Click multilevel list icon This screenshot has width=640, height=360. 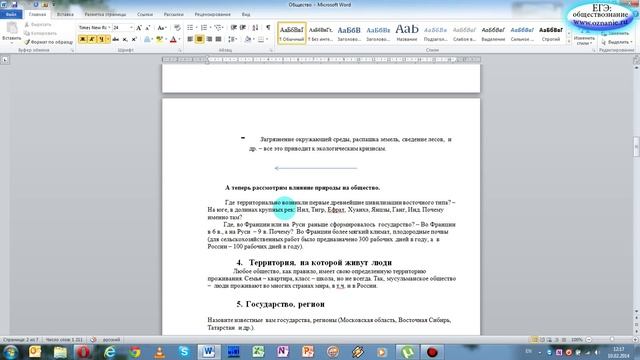[x=218, y=27]
